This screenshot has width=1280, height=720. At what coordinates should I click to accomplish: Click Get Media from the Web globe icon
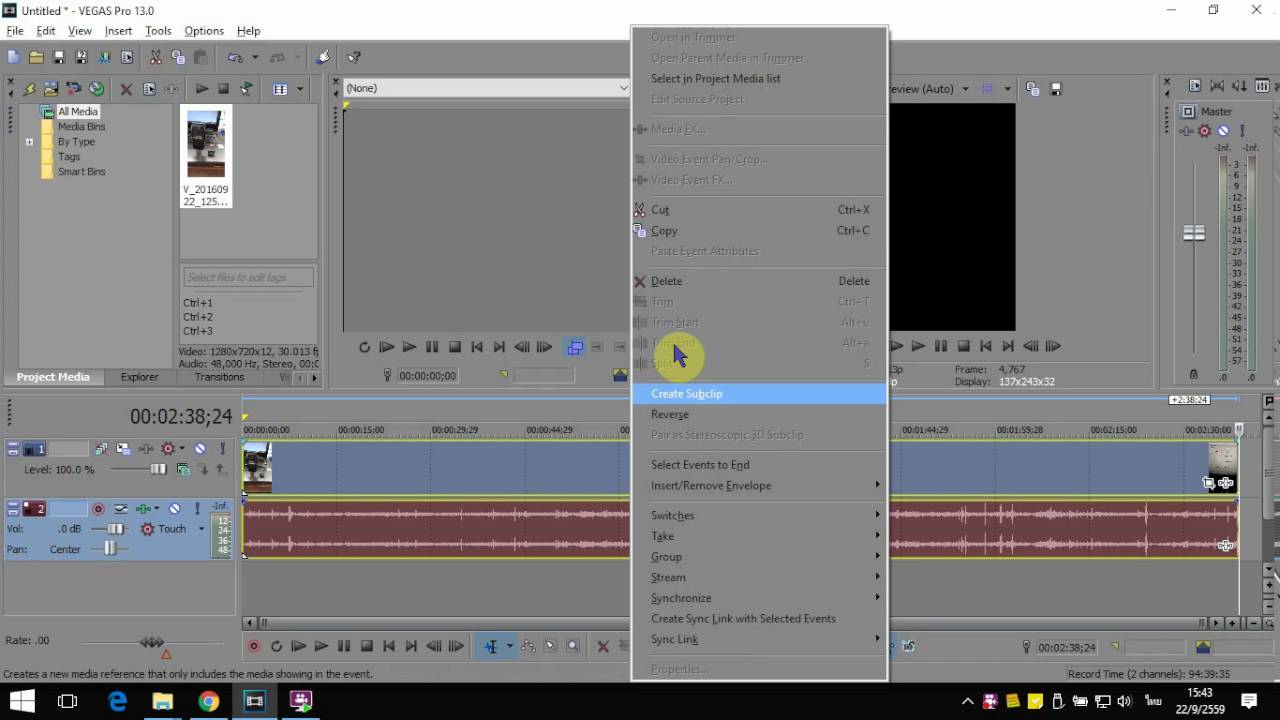tap(96, 89)
